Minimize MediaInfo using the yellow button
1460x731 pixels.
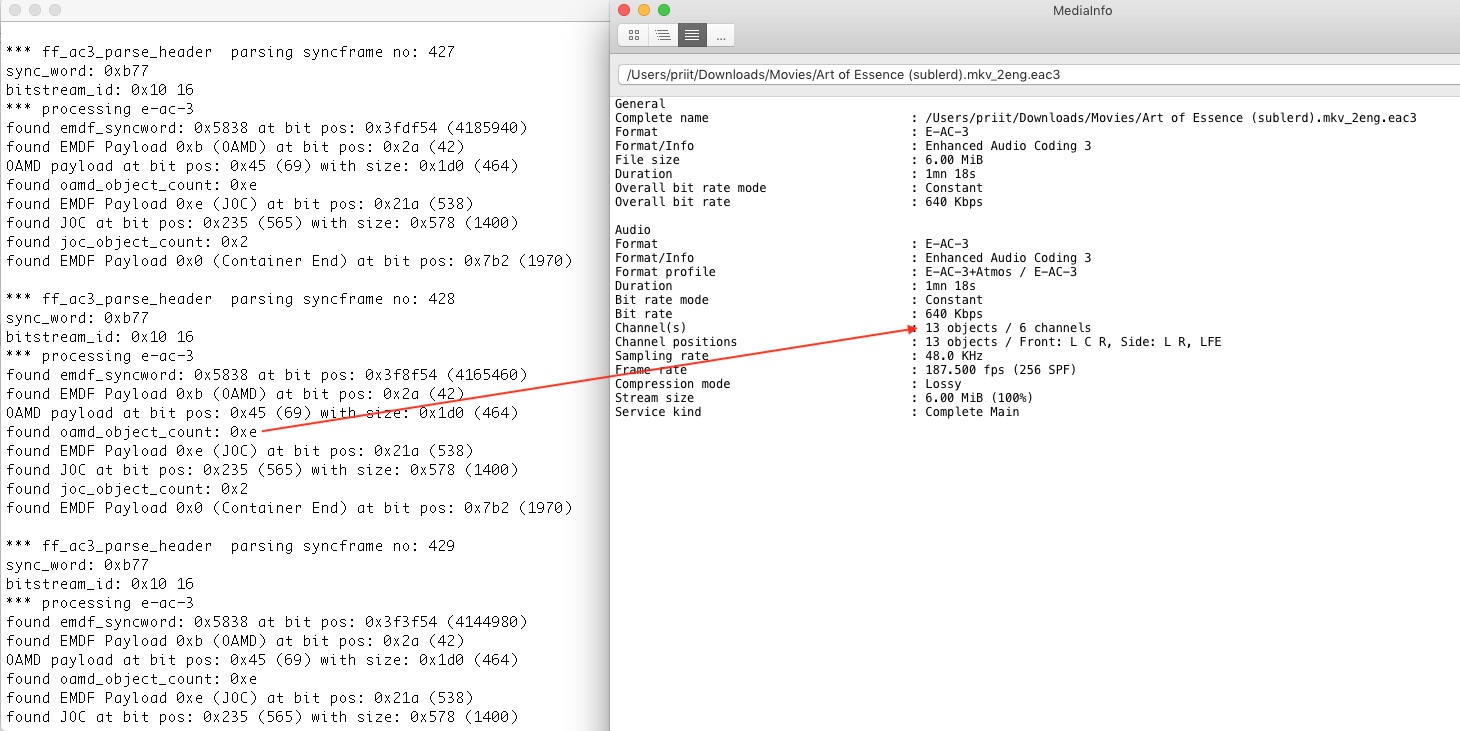tap(644, 10)
